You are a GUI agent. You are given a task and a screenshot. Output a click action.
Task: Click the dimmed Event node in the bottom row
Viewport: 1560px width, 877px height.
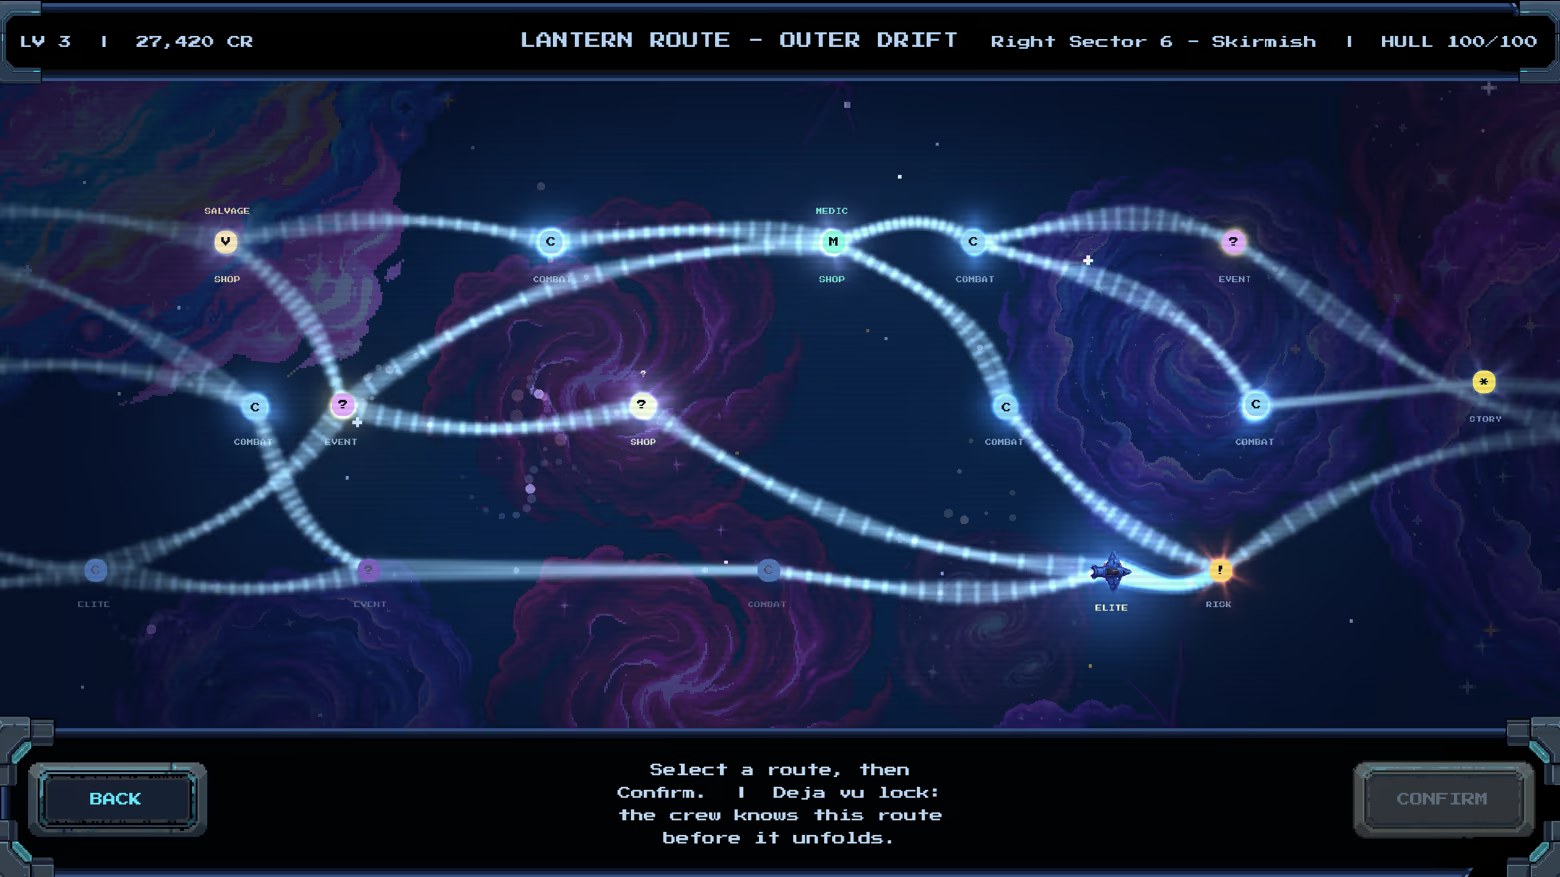click(368, 570)
